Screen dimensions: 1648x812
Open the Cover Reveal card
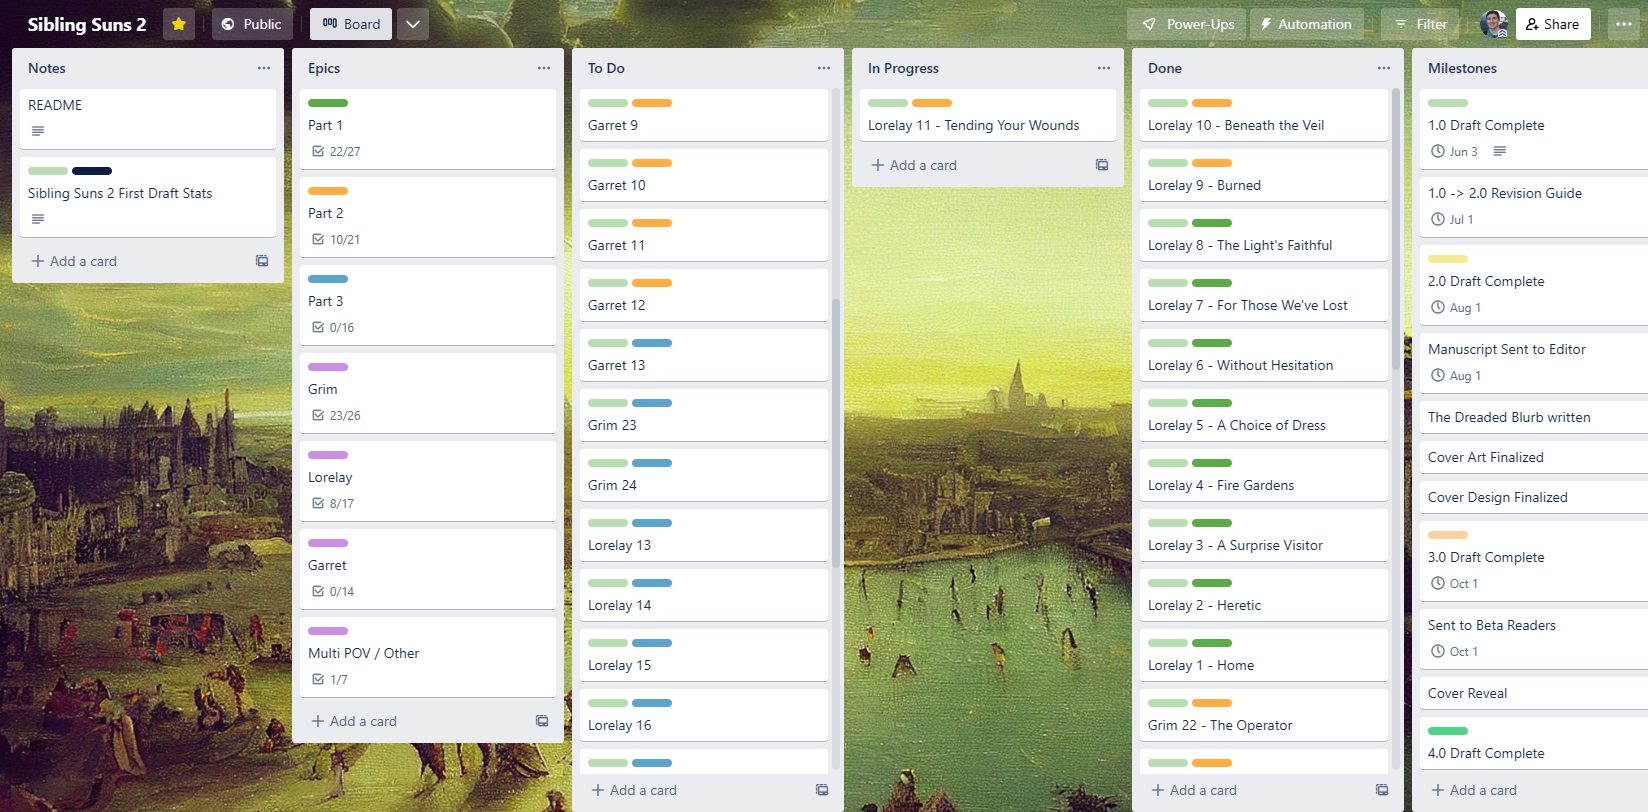1534,693
